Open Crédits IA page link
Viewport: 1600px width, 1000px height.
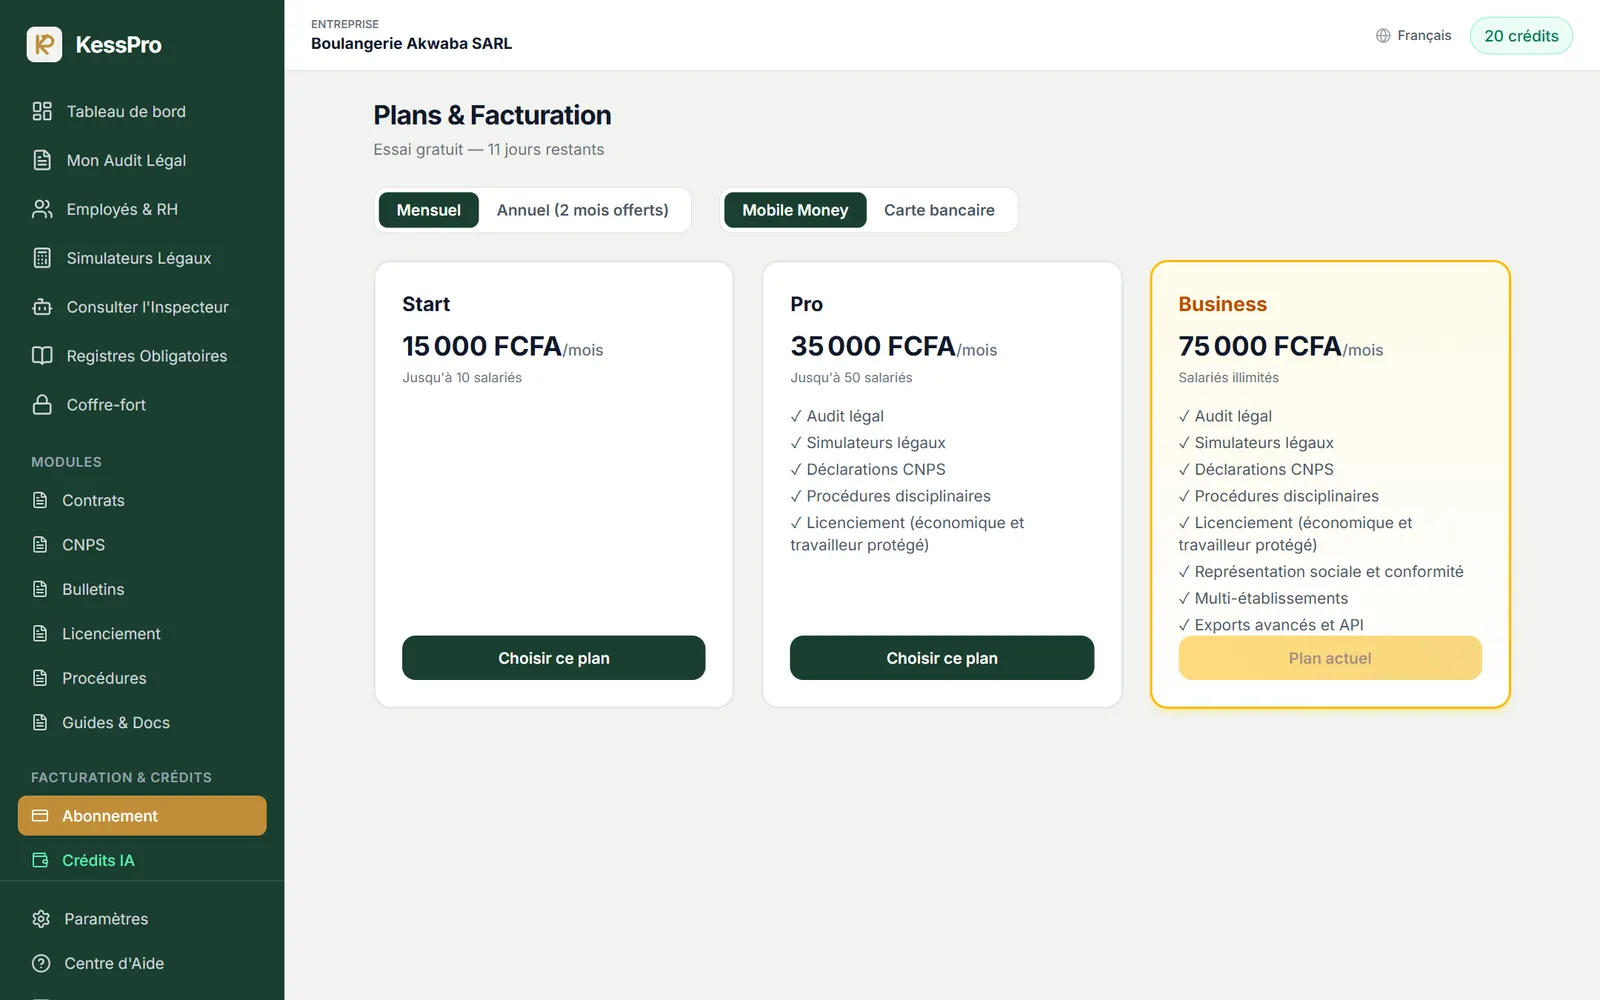(142, 860)
